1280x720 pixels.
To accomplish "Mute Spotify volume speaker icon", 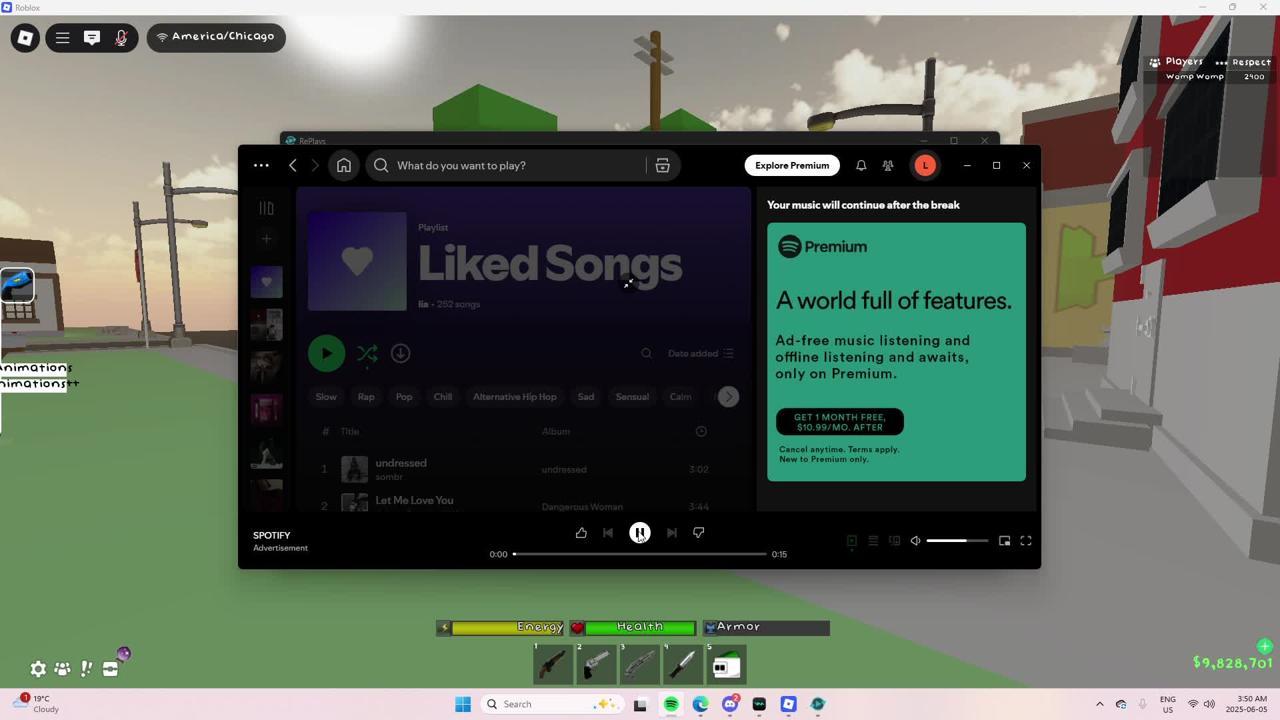I will click(915, 541).
